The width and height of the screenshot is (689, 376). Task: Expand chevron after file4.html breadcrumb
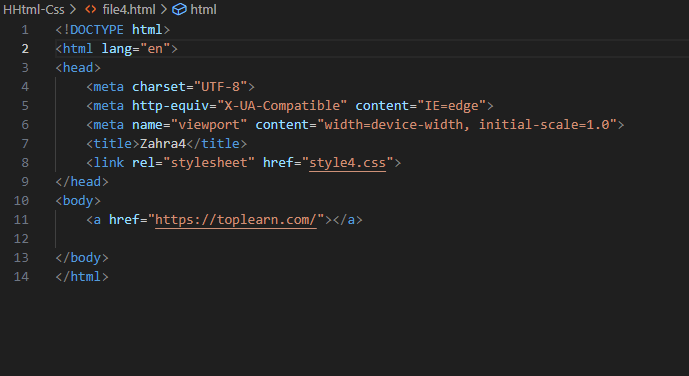tap(164, 9)
